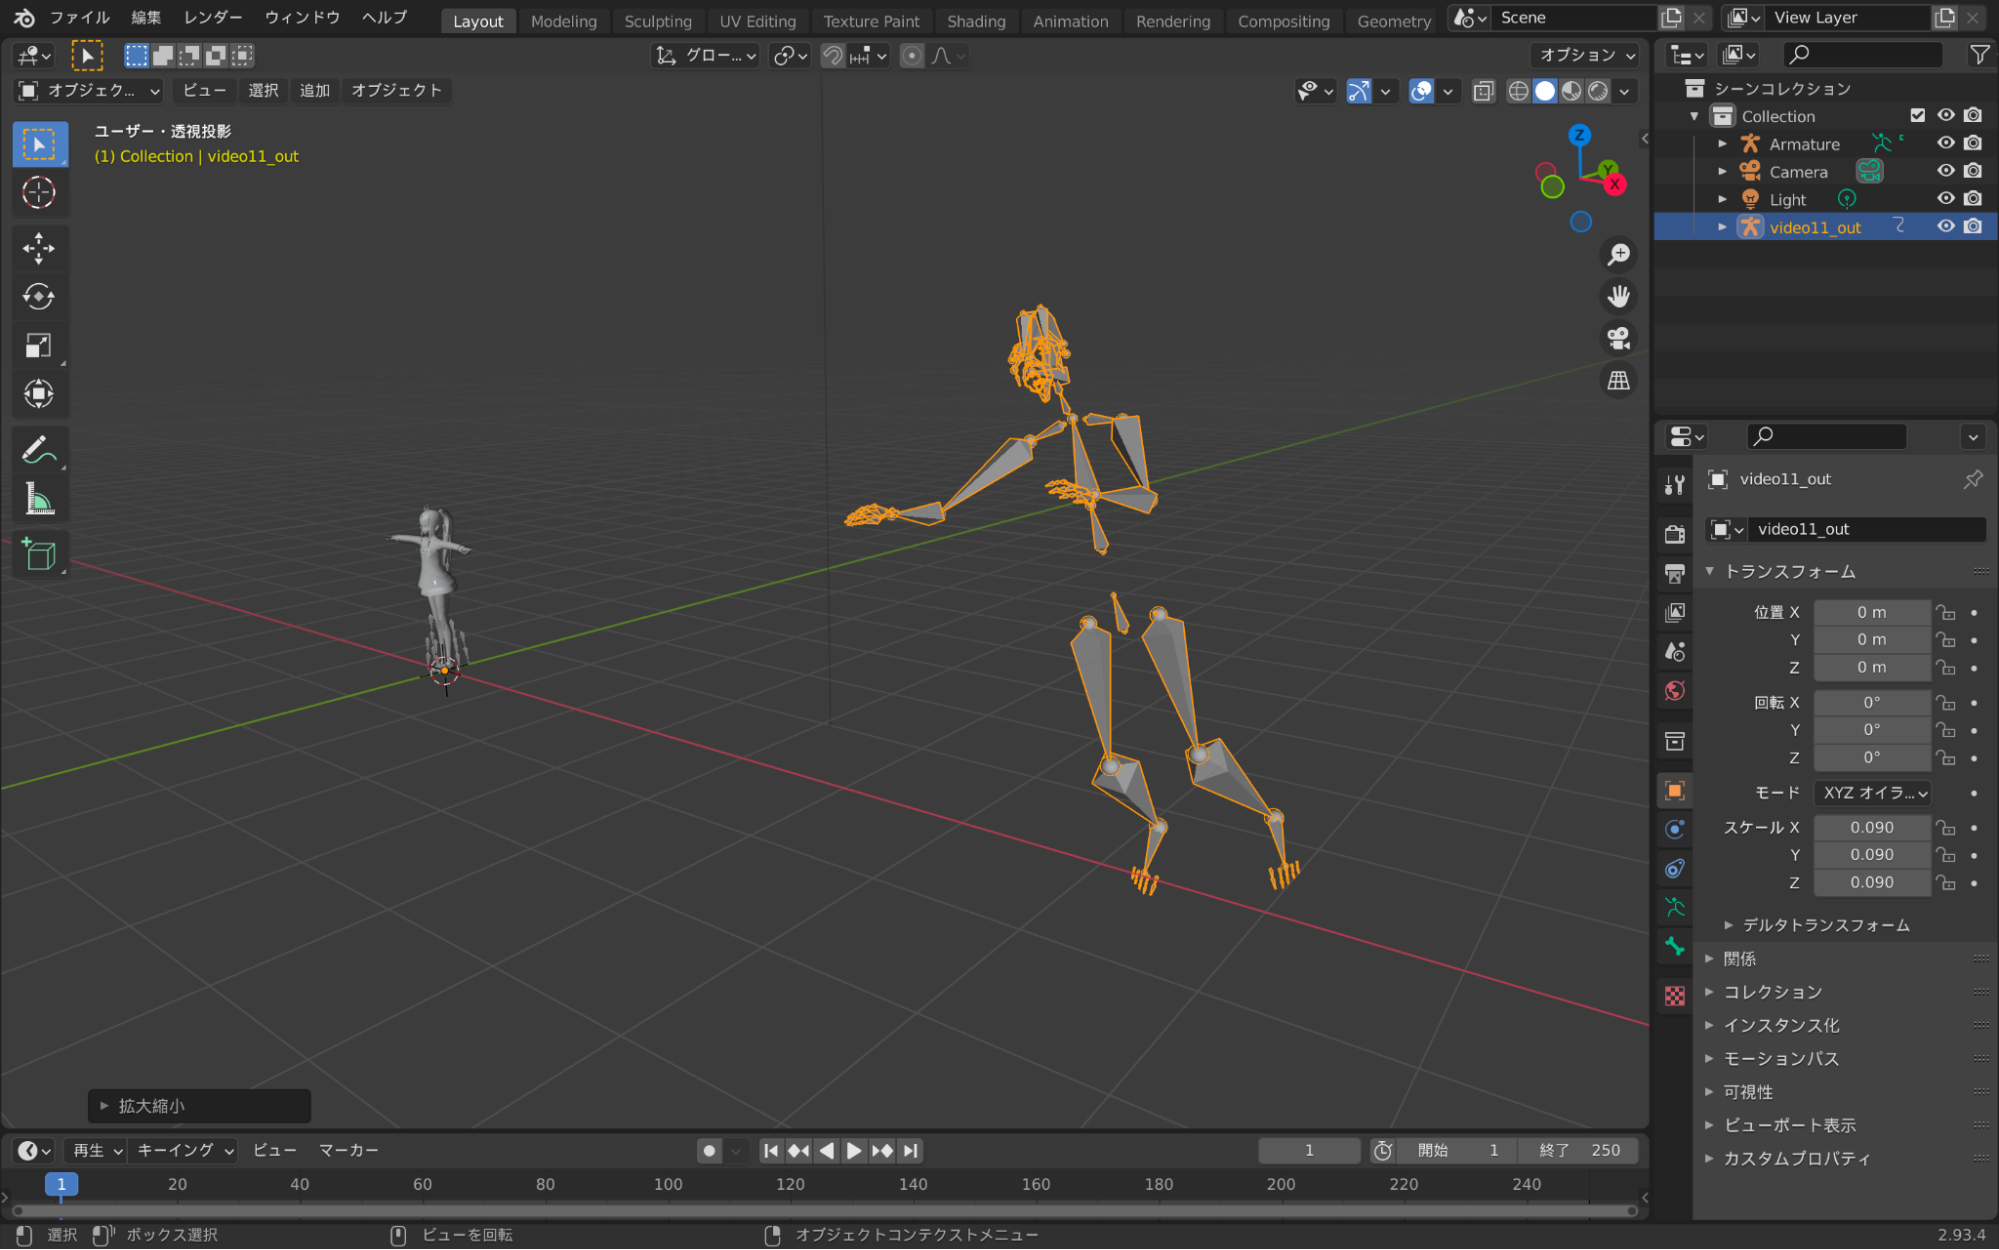Viewport: 1999px width, 1250px height.
Task: Click the 位置 Z value field
Action: pos(1871,668)
